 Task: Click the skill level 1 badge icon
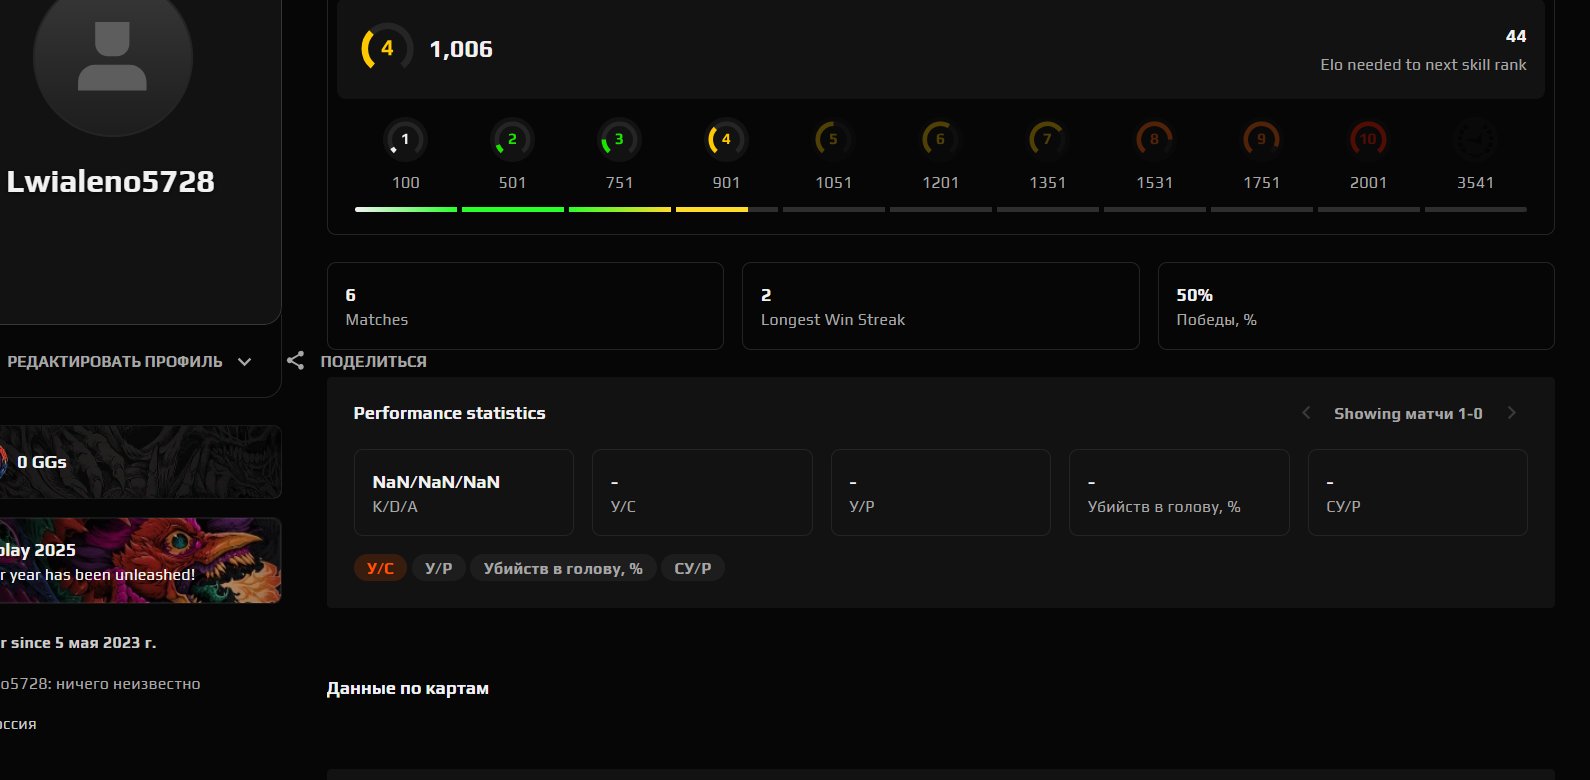tap(405, 140)
